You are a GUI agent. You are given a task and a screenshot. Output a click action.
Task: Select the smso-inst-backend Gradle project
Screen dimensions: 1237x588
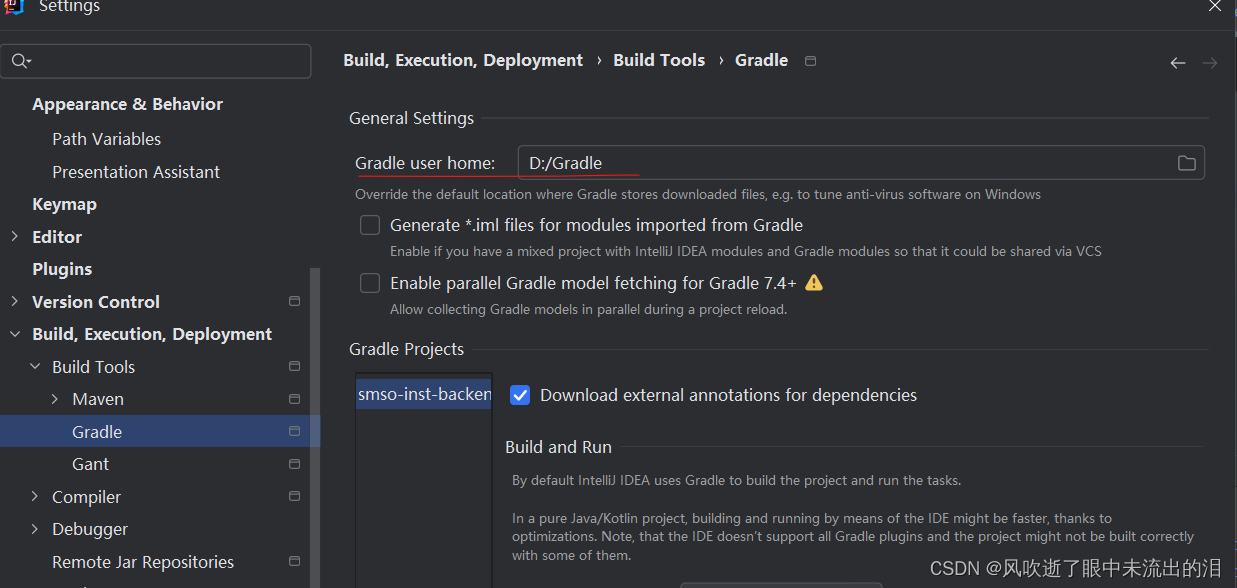[423, 394]
